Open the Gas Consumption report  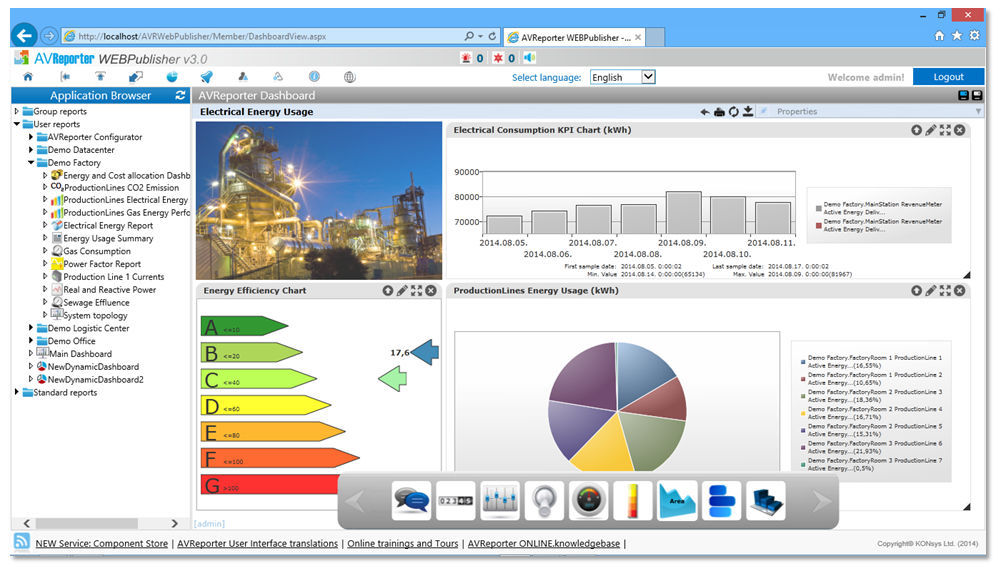(96, 251)
